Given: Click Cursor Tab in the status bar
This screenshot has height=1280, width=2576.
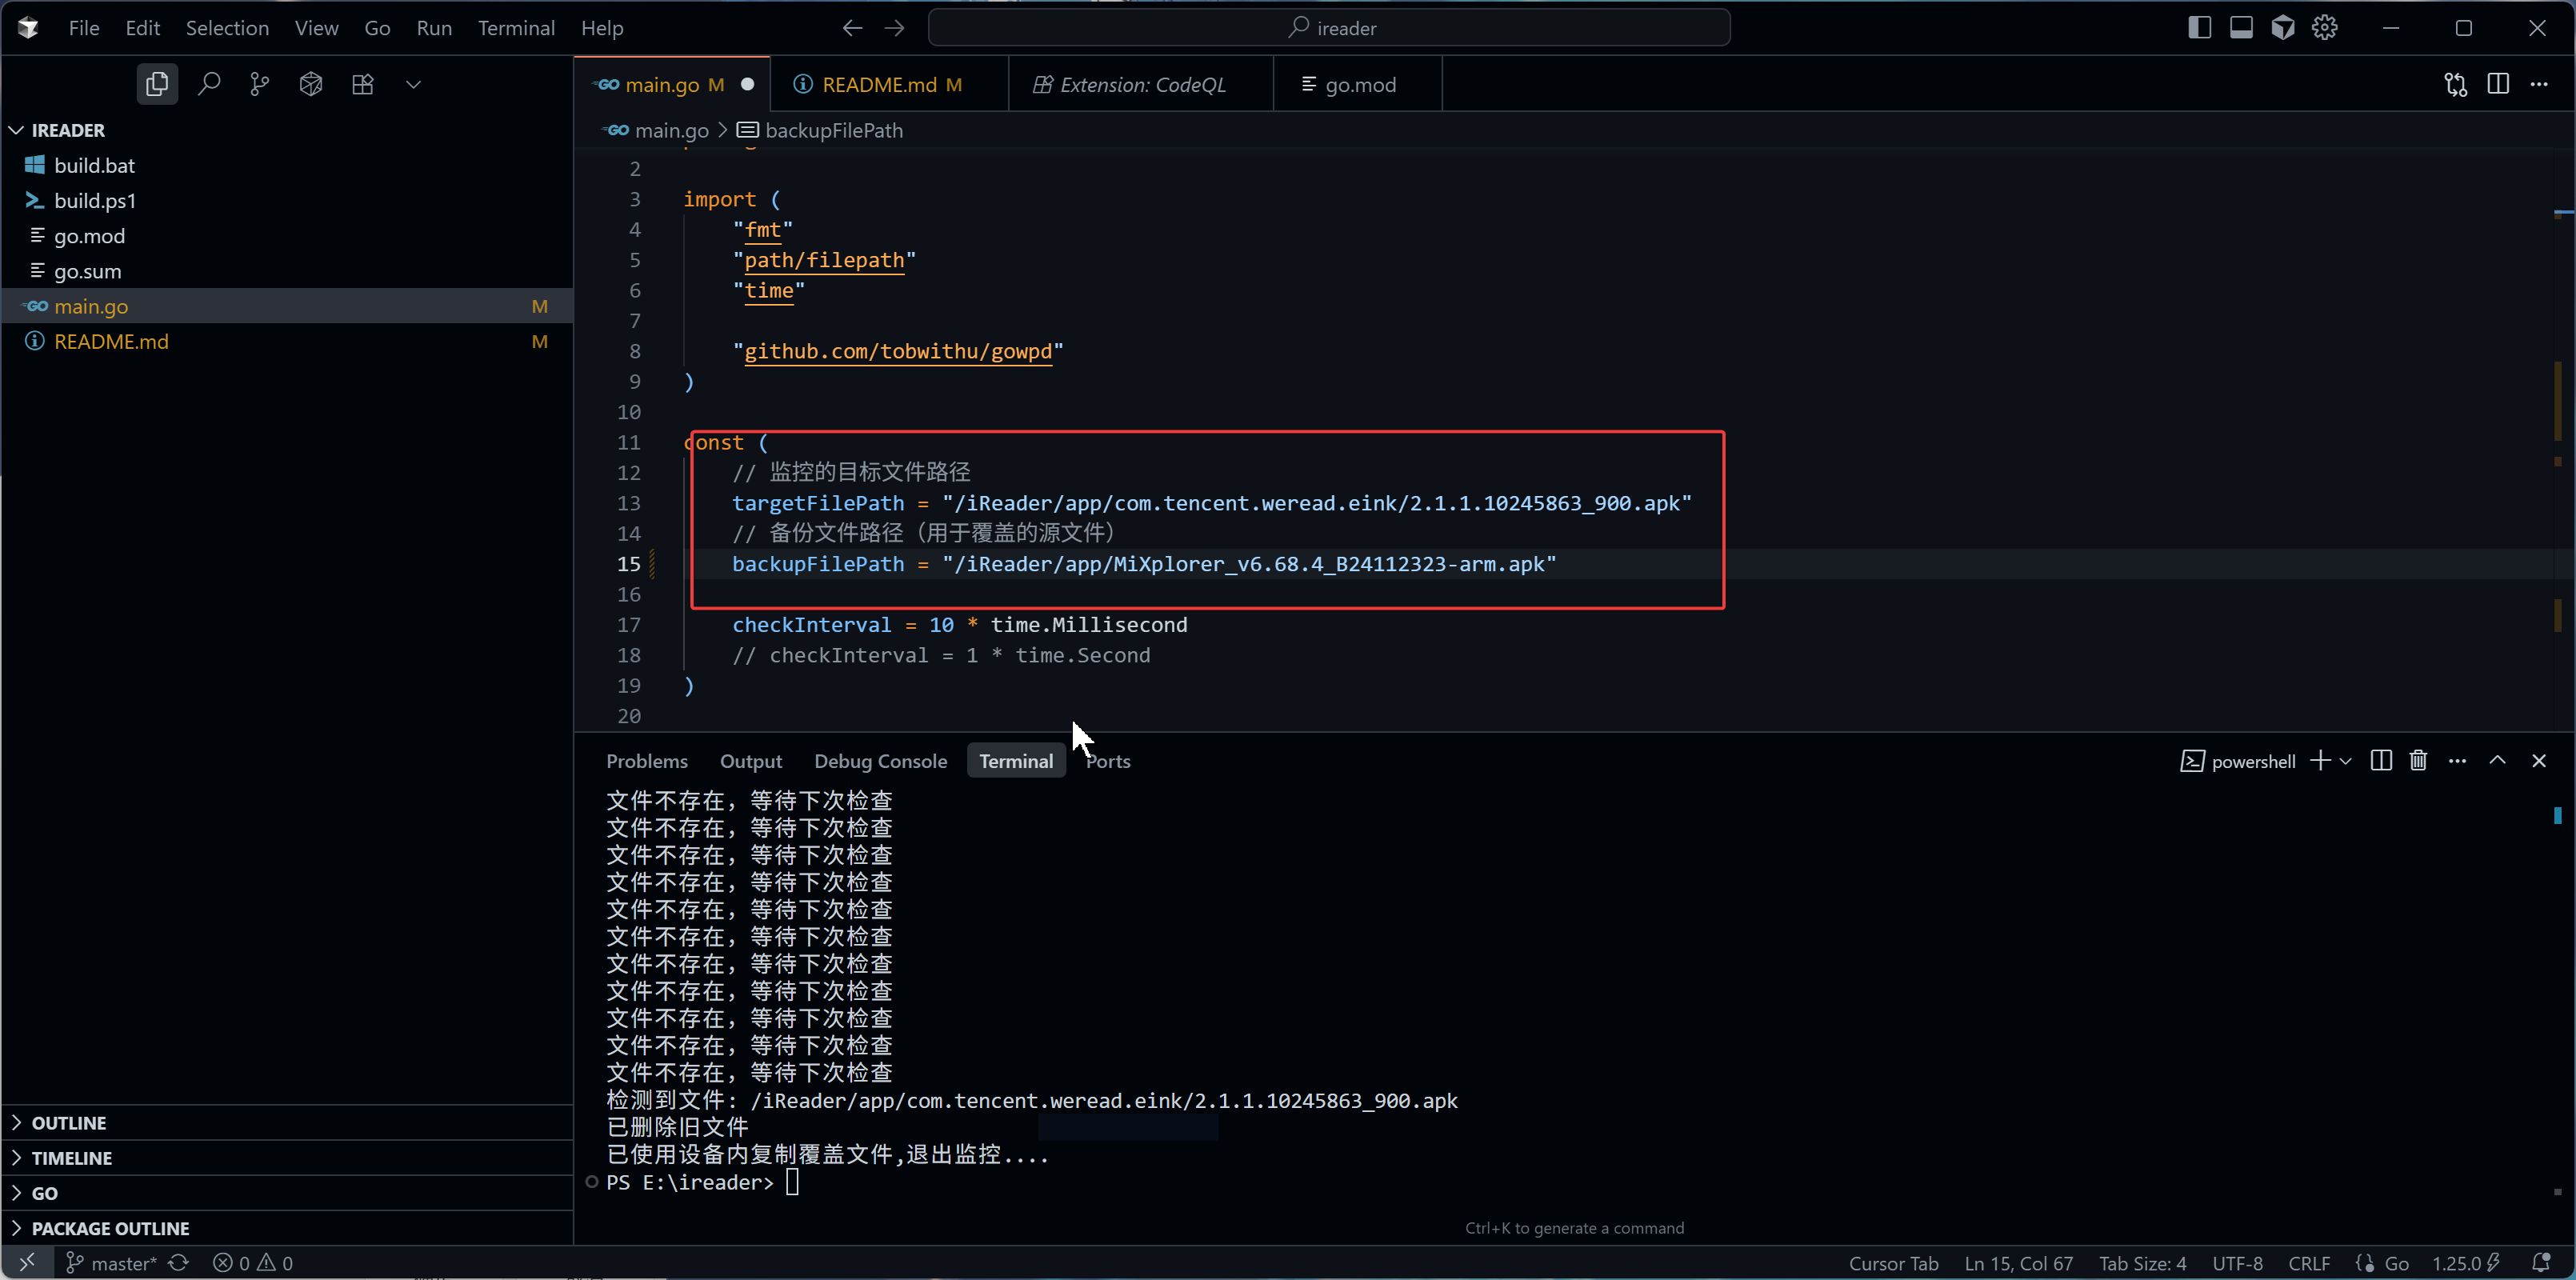Looking at the screenshot, I should click(x=1893, y=1262).
